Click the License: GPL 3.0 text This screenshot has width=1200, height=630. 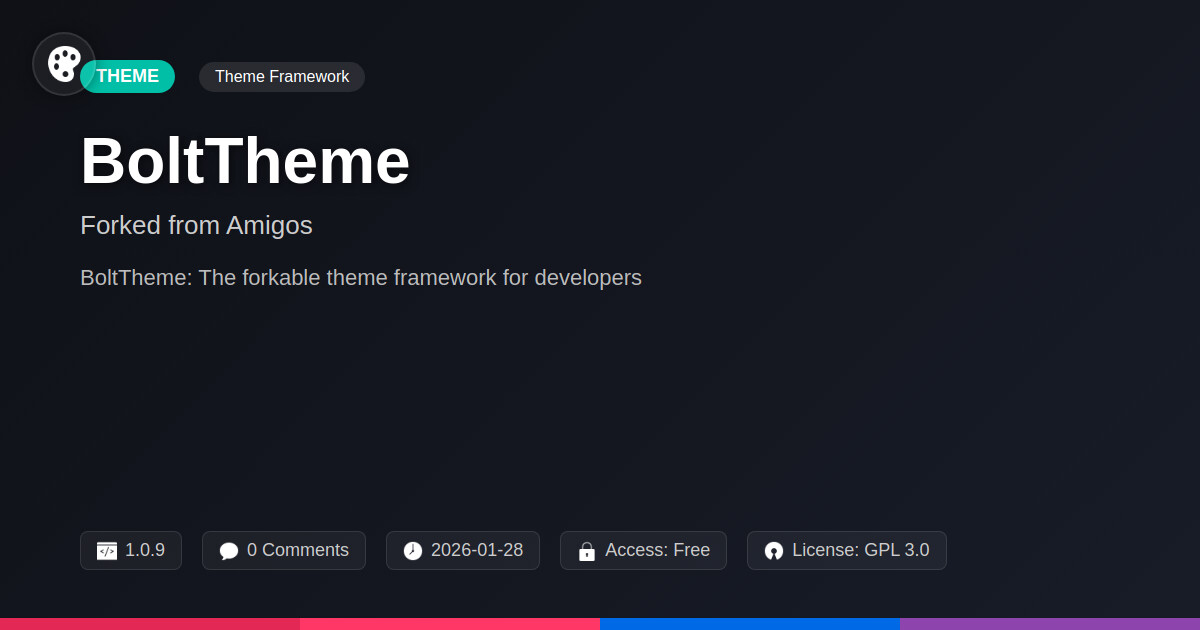(x=860, y=550)
